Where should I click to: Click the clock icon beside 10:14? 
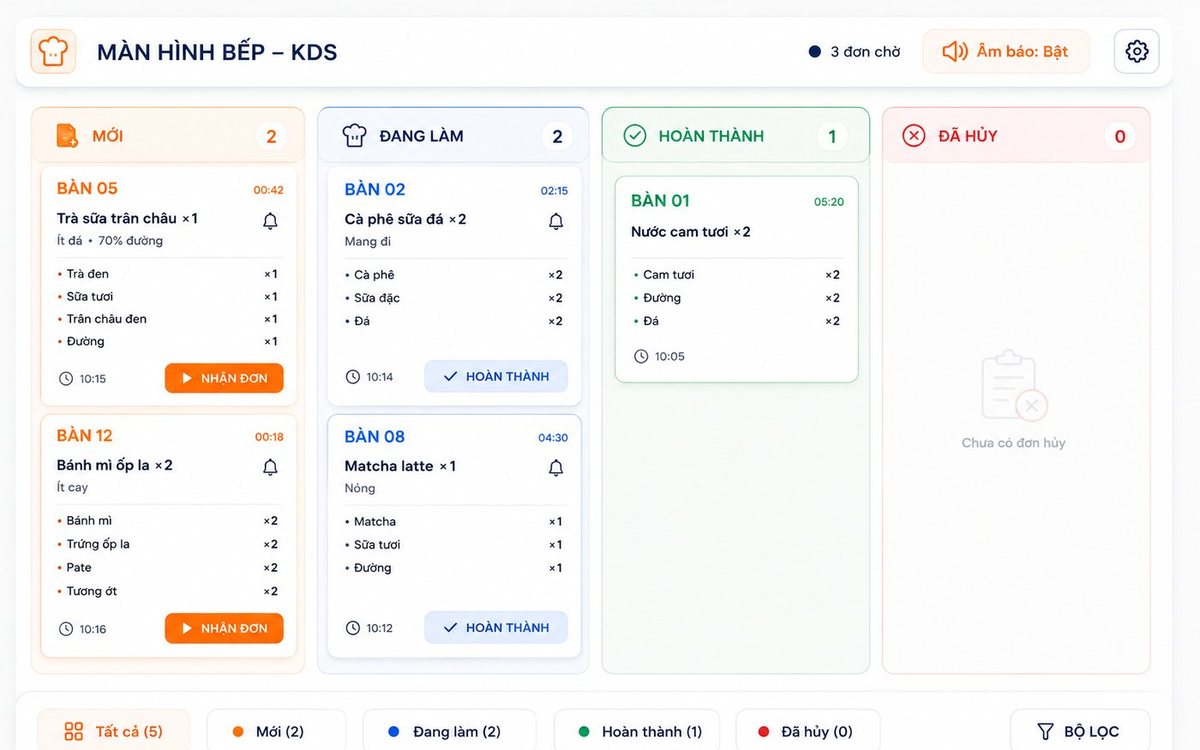(x=353, y=377)
